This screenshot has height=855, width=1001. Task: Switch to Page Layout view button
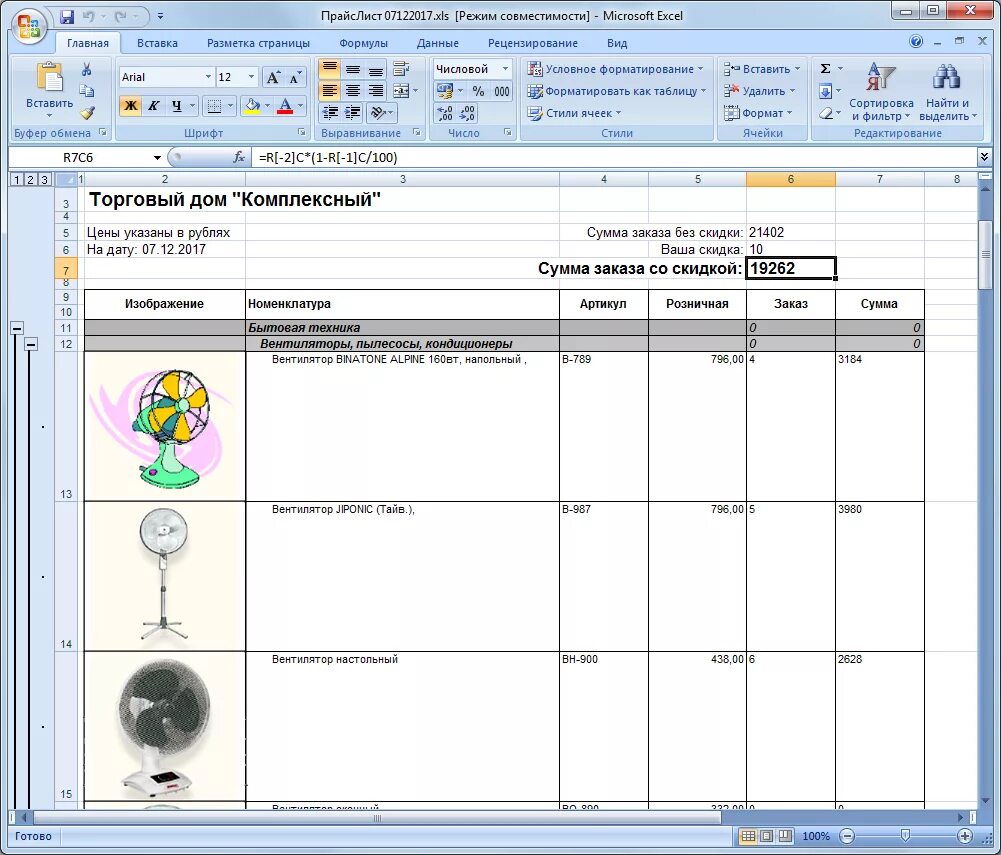click(x=767, y=836)
